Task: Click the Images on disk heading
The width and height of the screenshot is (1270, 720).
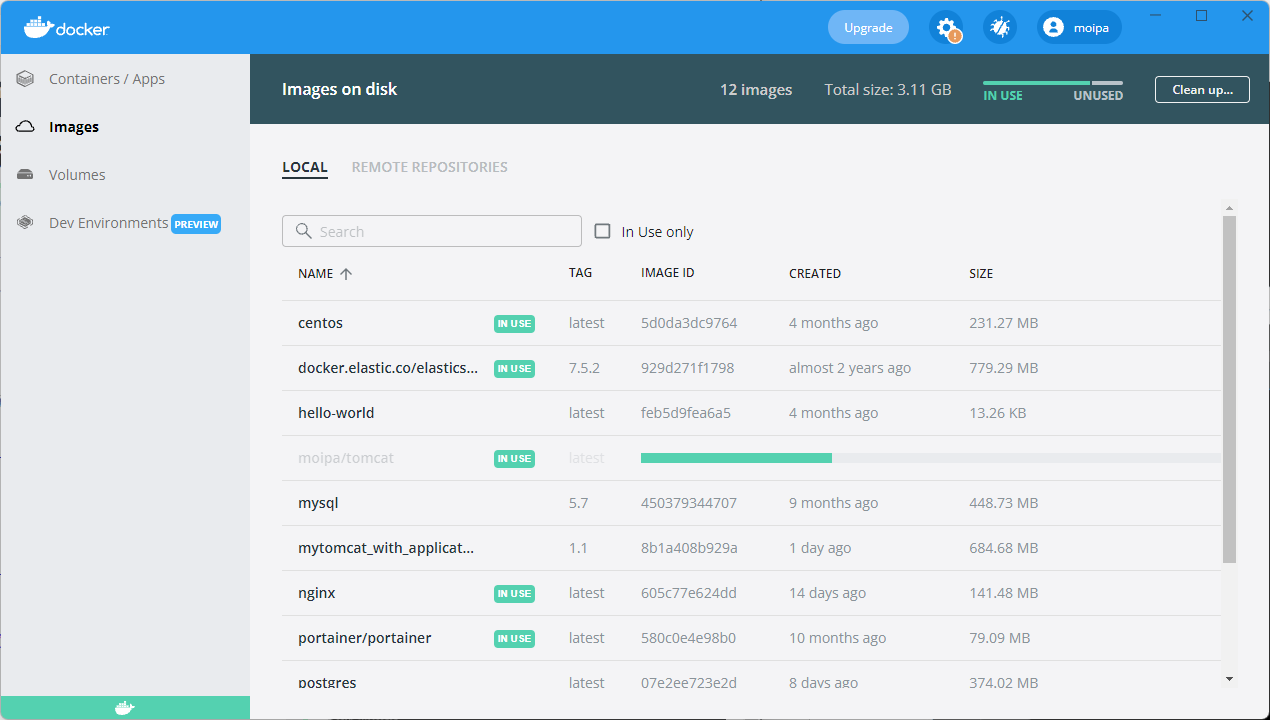Action: click(x=340, y=89)
